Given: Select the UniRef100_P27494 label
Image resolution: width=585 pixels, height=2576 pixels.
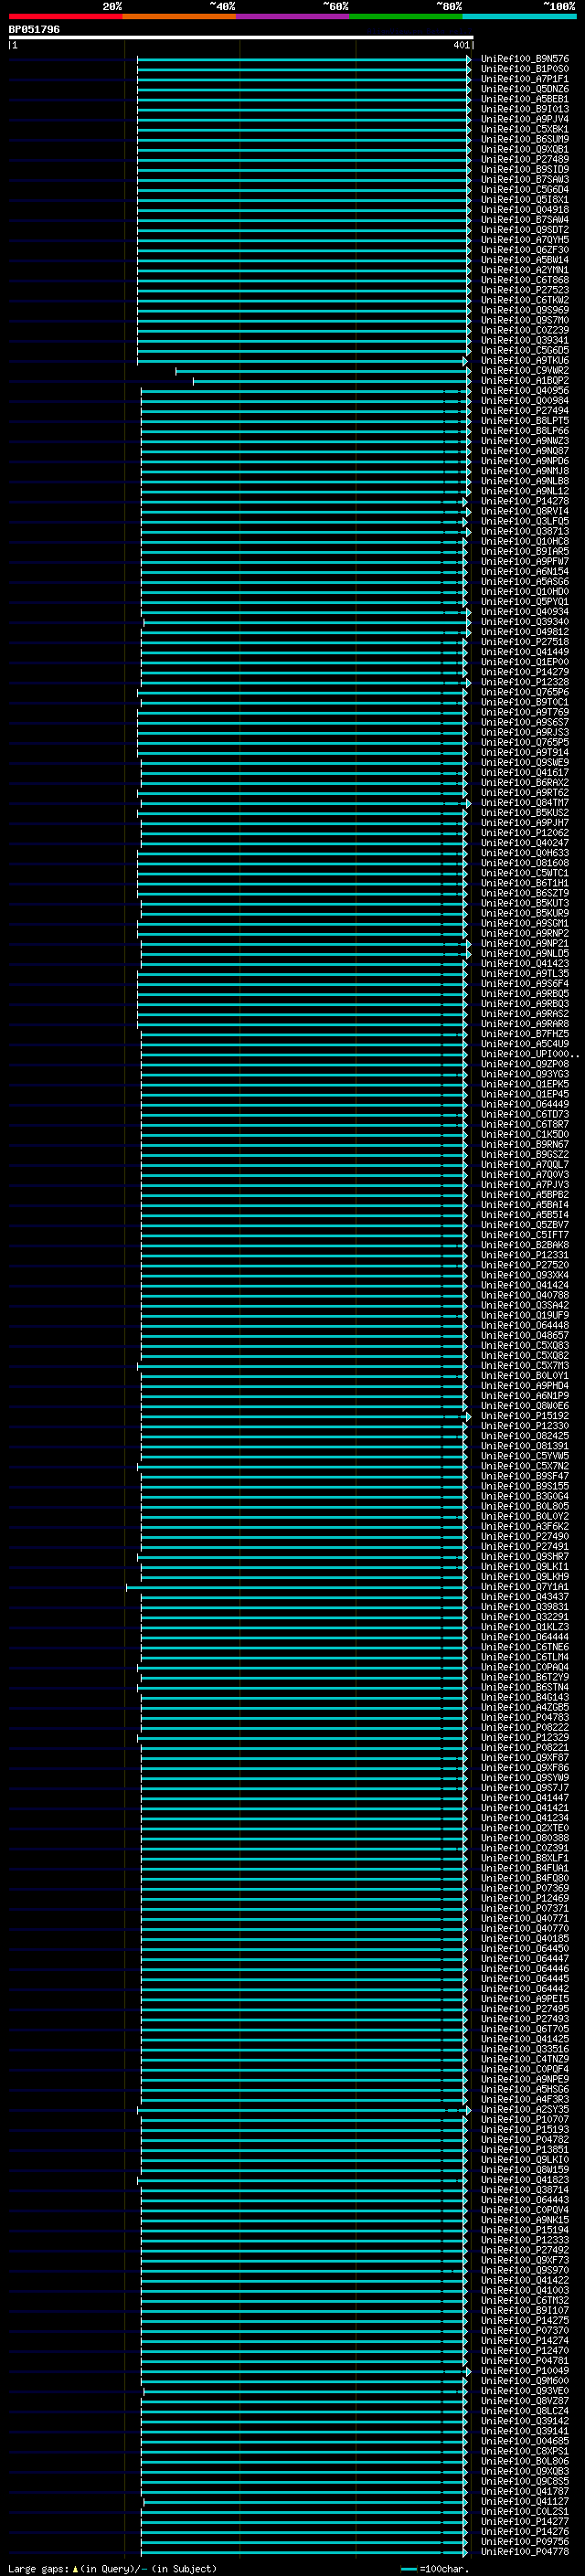Looking at the screenshot, I should pos(524,410).
